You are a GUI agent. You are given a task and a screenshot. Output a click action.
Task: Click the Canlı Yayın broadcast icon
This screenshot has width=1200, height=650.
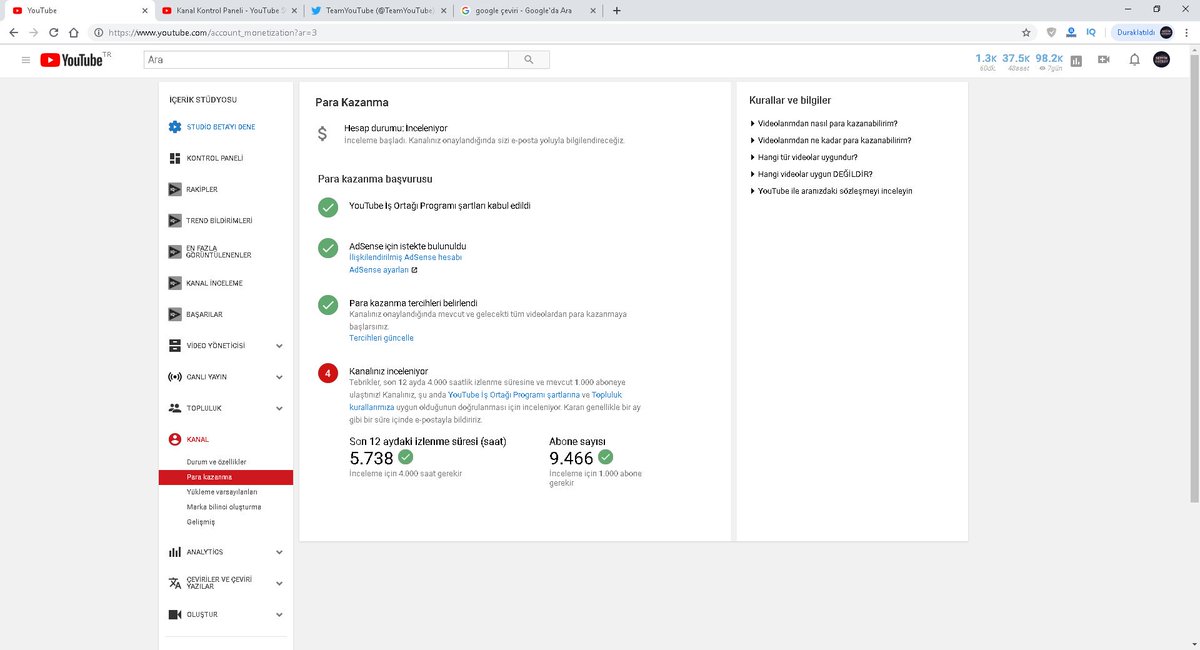(x=175, y=377)
